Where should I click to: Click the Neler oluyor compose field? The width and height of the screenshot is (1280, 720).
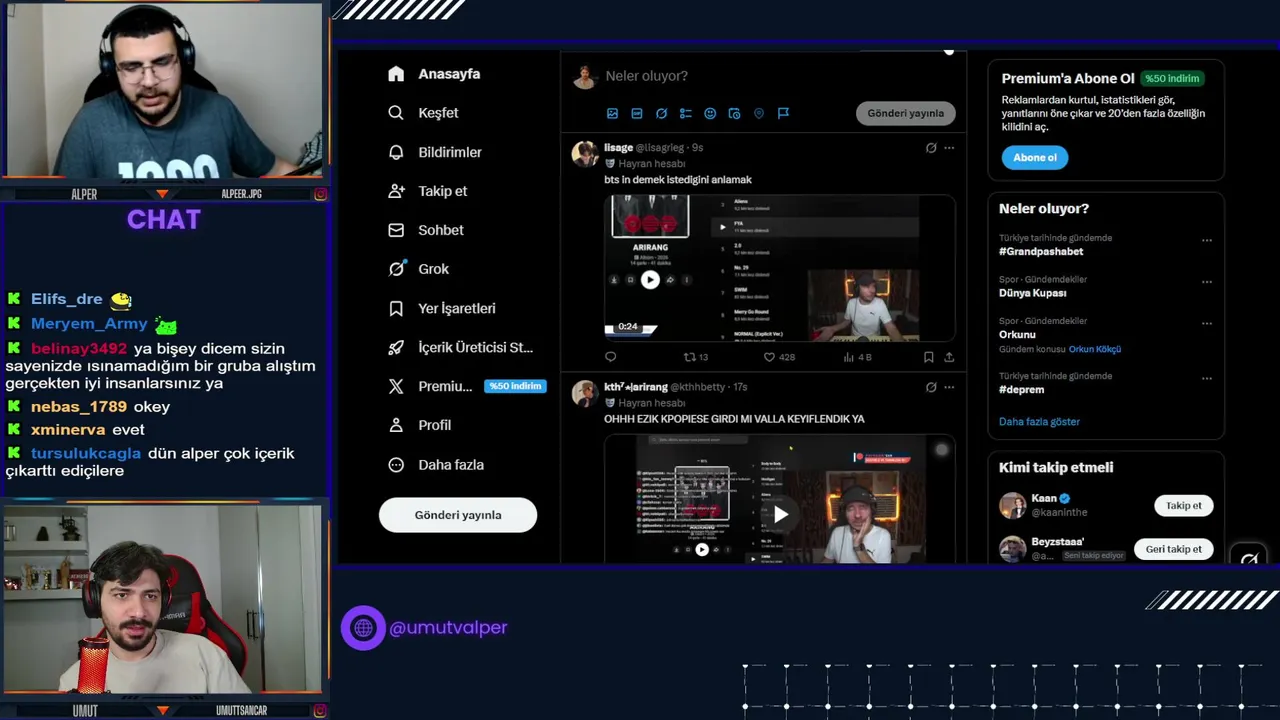(646, 76)
